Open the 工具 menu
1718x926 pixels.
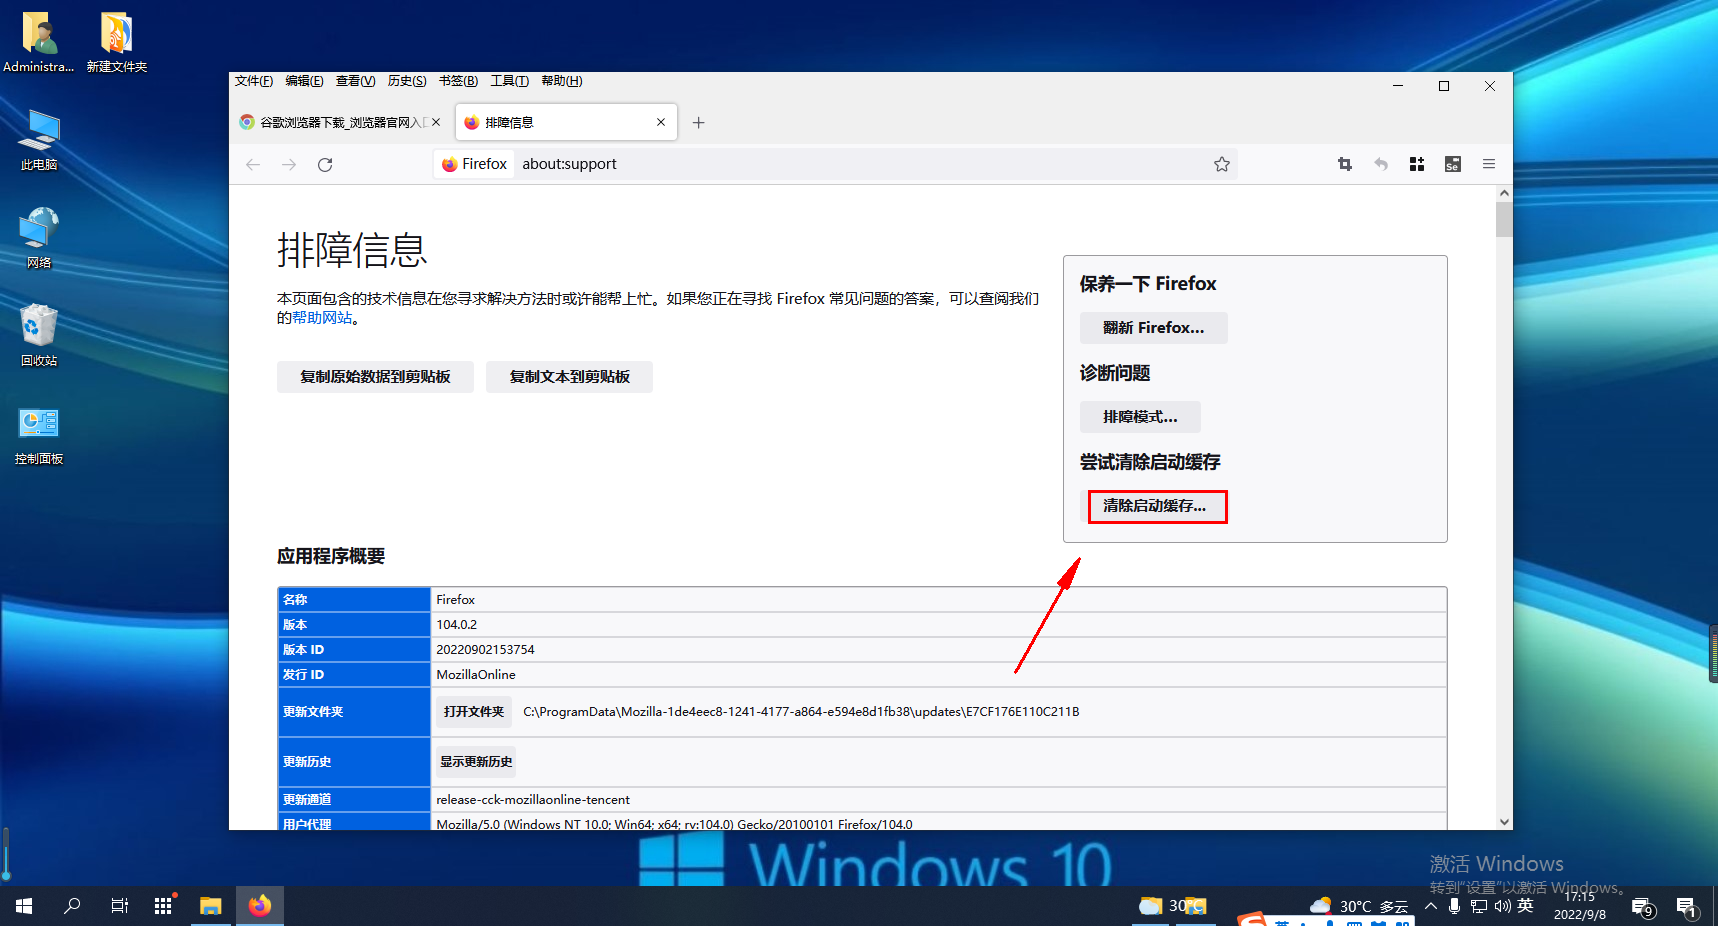(509, 81)
